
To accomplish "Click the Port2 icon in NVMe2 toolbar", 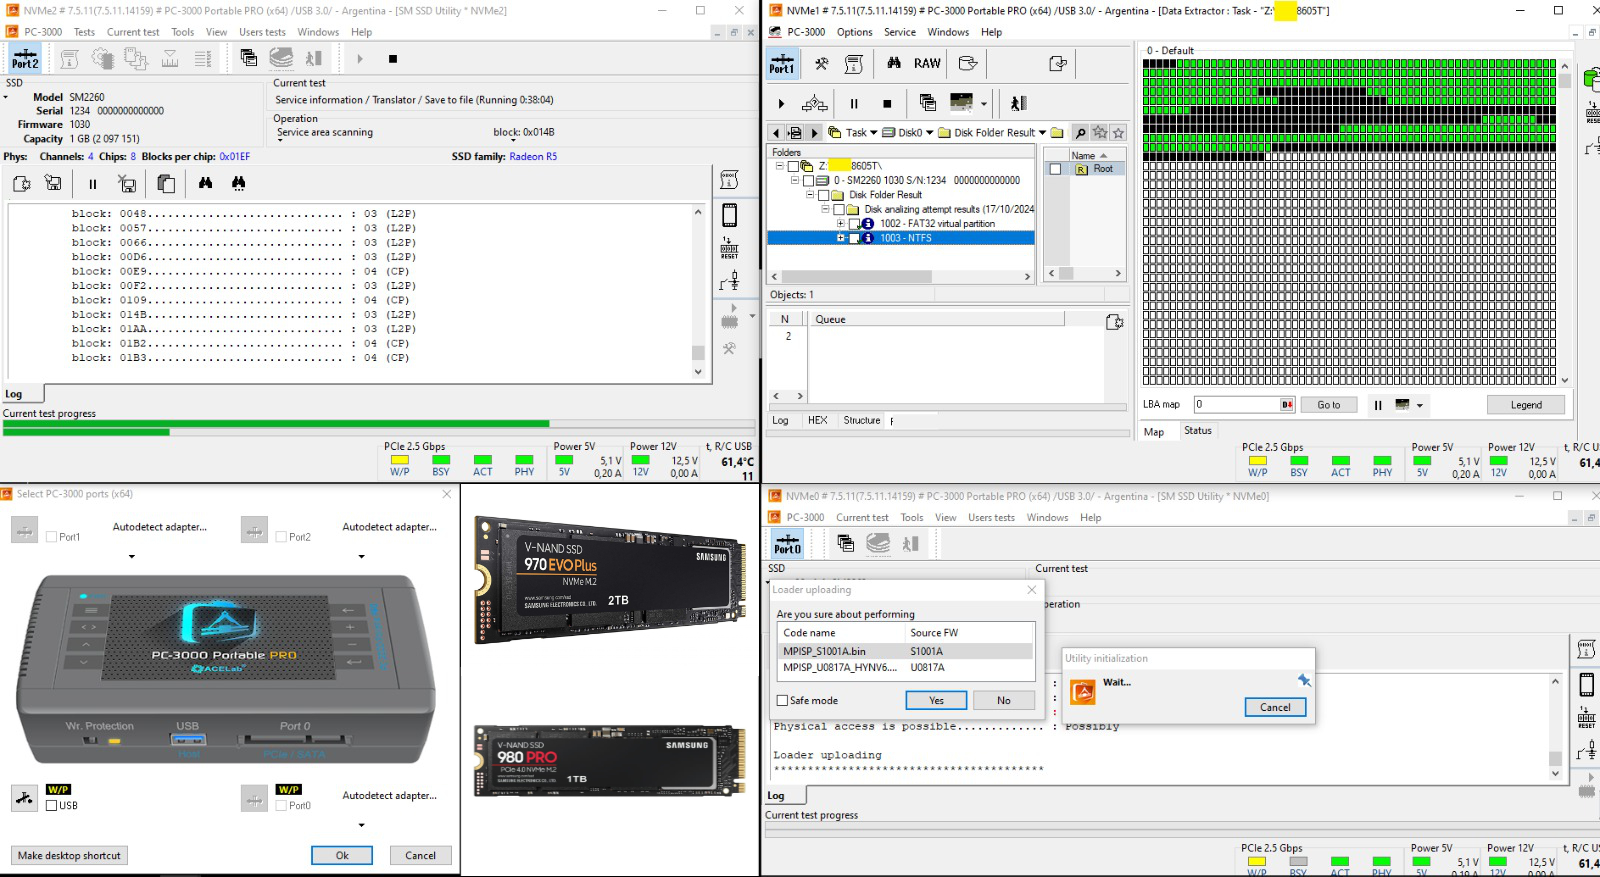I will point(25,59).
